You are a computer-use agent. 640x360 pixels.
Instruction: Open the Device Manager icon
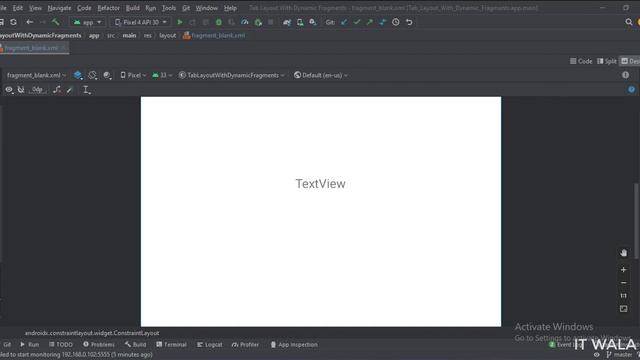click(x=300, y=22)
